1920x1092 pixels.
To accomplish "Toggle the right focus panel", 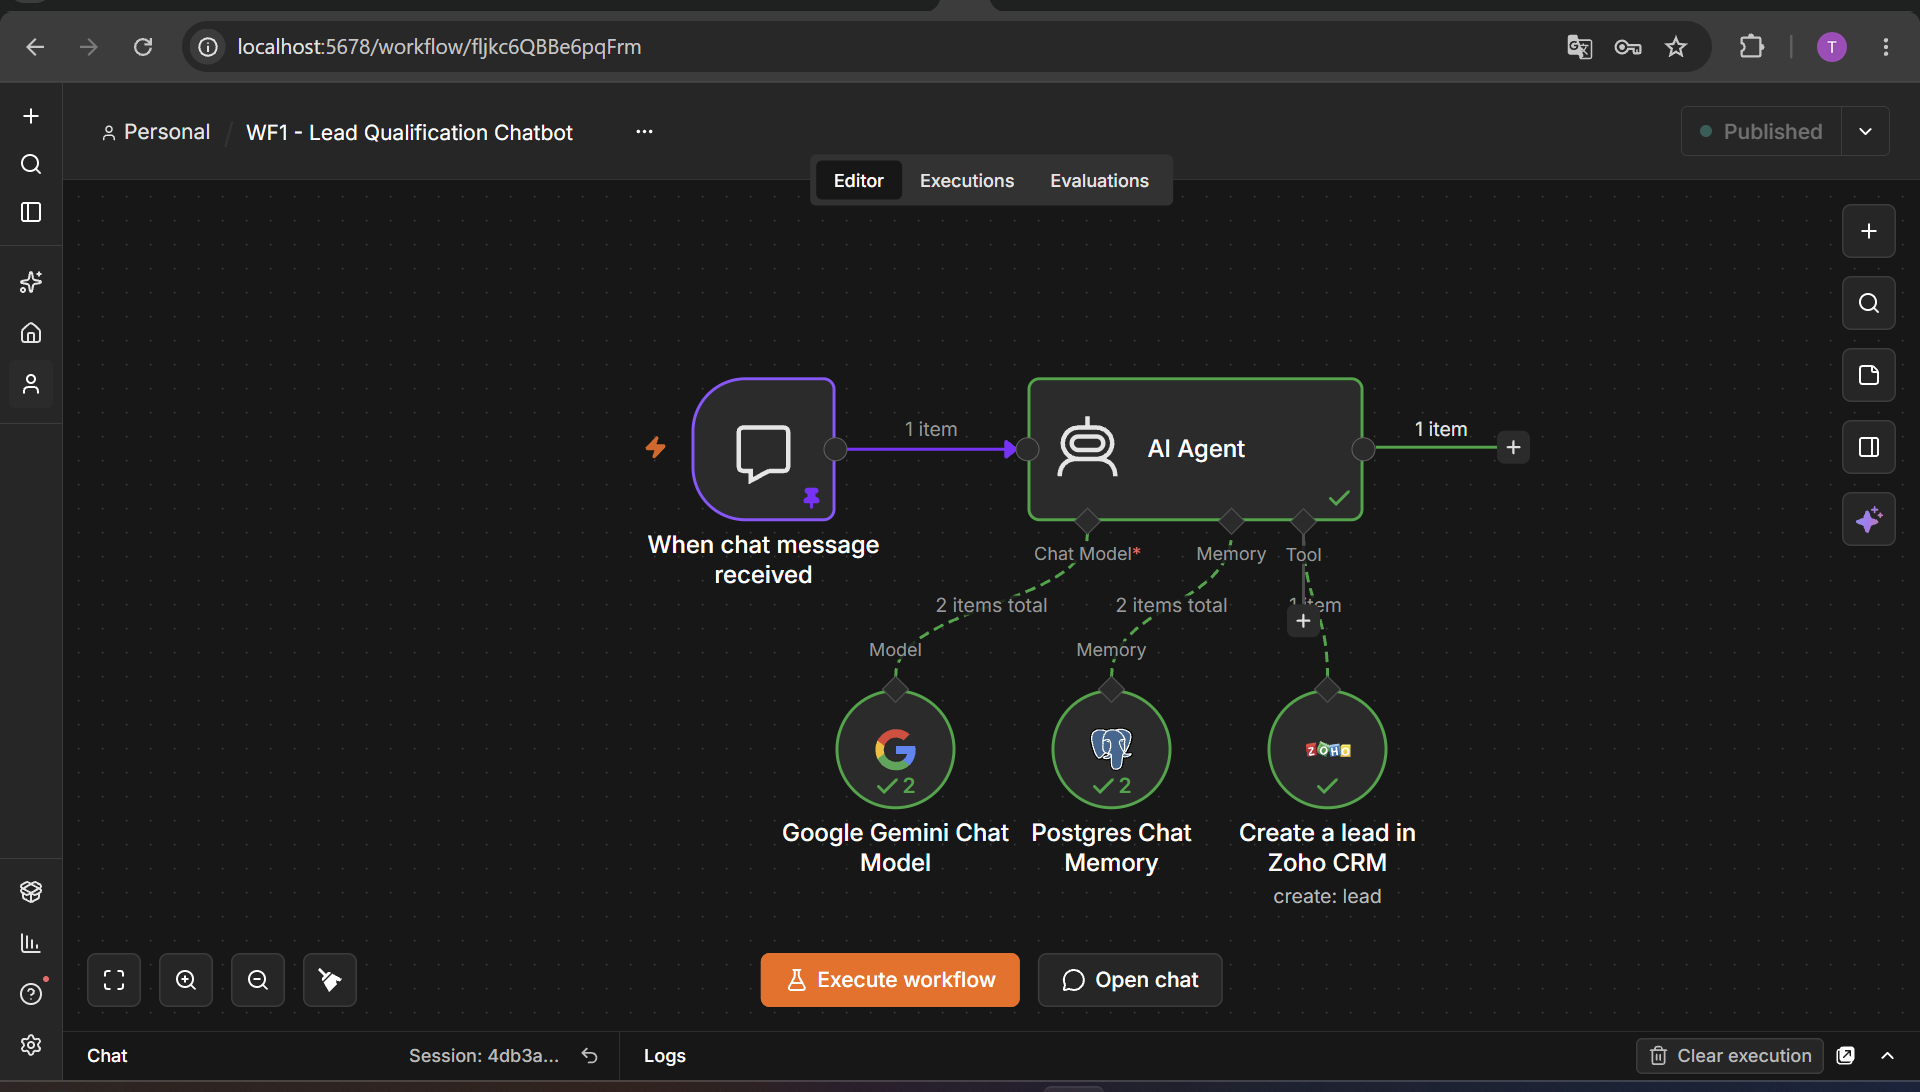I will click(x=1869, y=447).
